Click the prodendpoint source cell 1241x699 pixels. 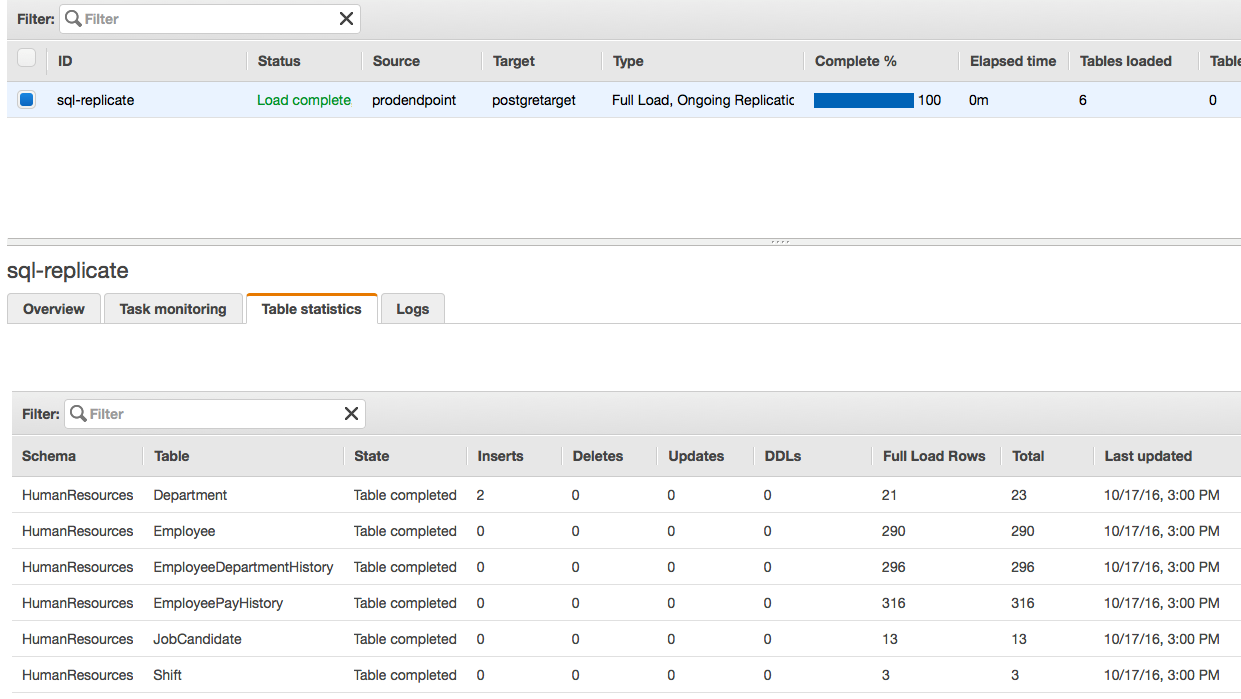tap(414, 100)
